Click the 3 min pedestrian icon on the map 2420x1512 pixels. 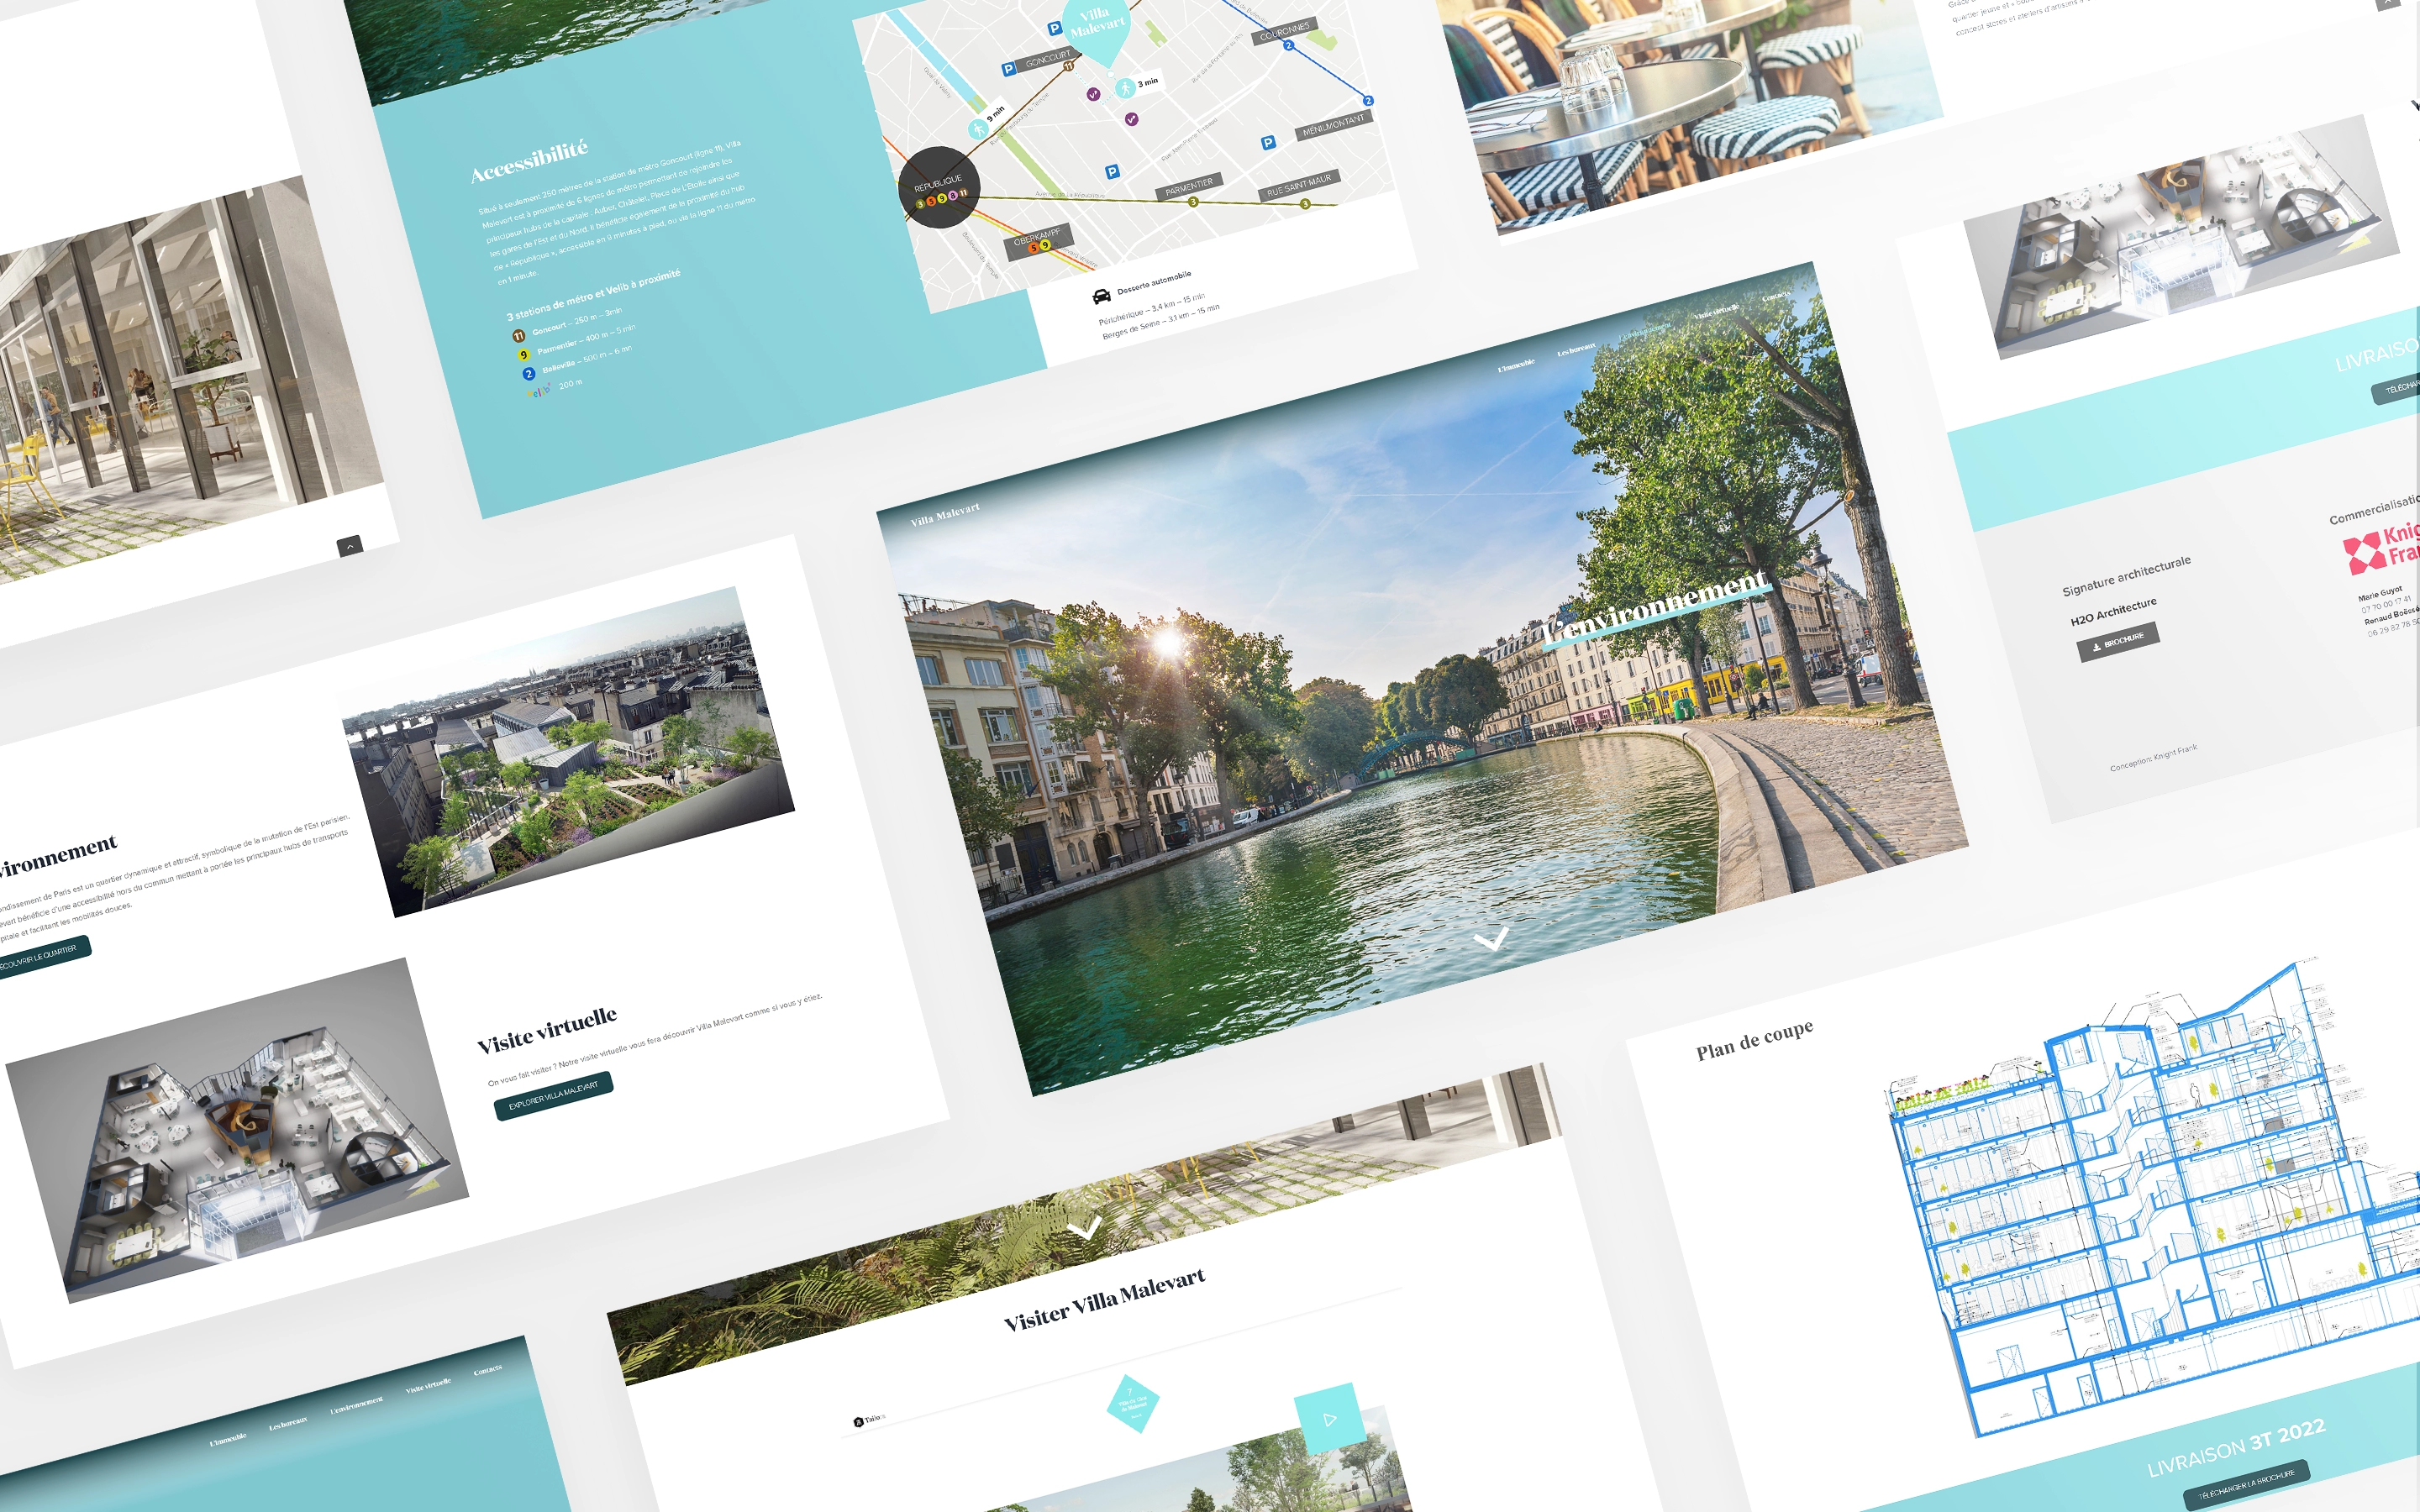(x=1125, y=88)
